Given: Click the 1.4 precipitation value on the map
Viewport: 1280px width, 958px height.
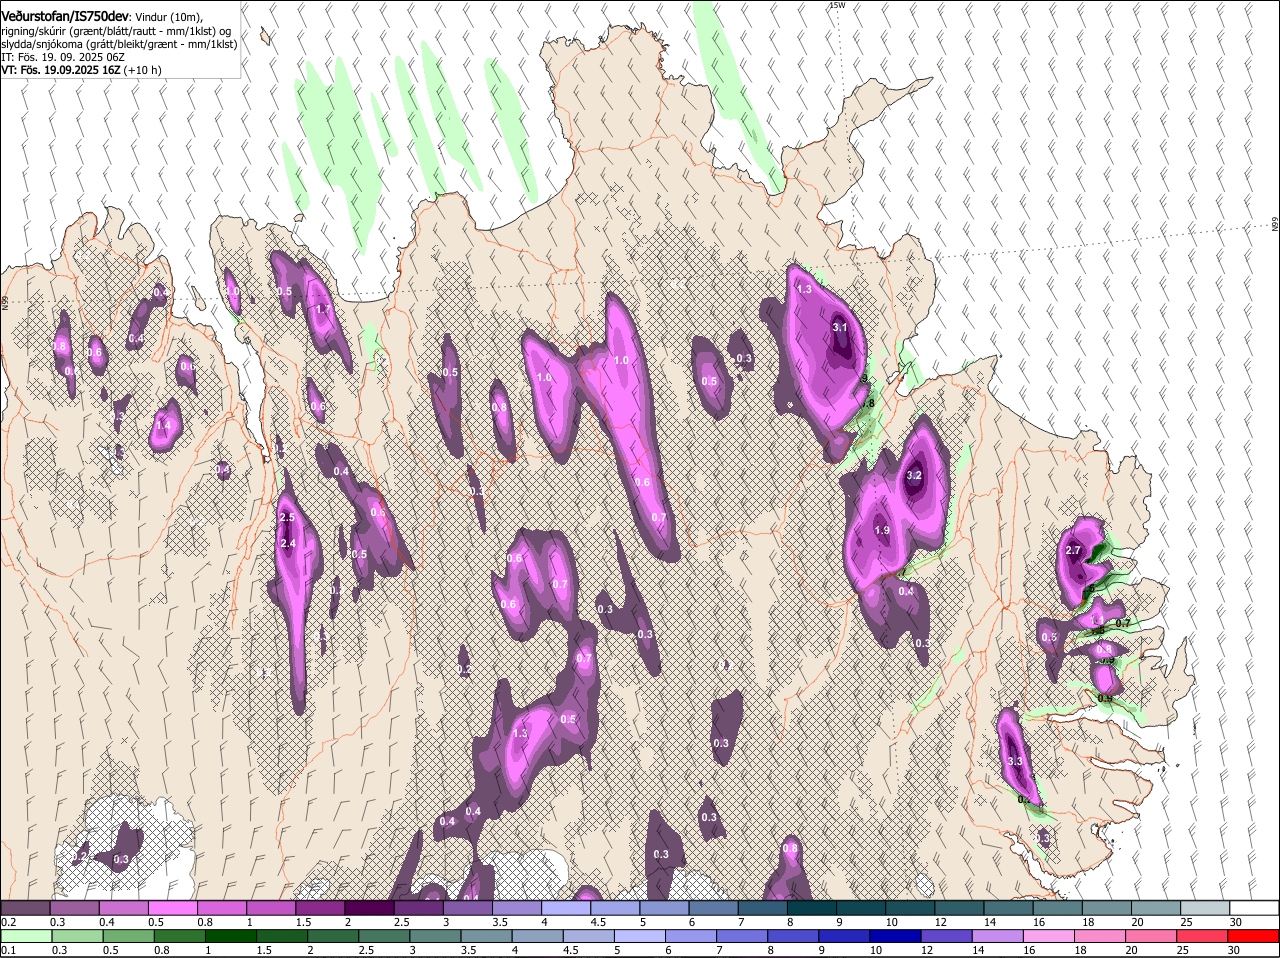Looking at the screenshot, I should (x=163, y=425).
